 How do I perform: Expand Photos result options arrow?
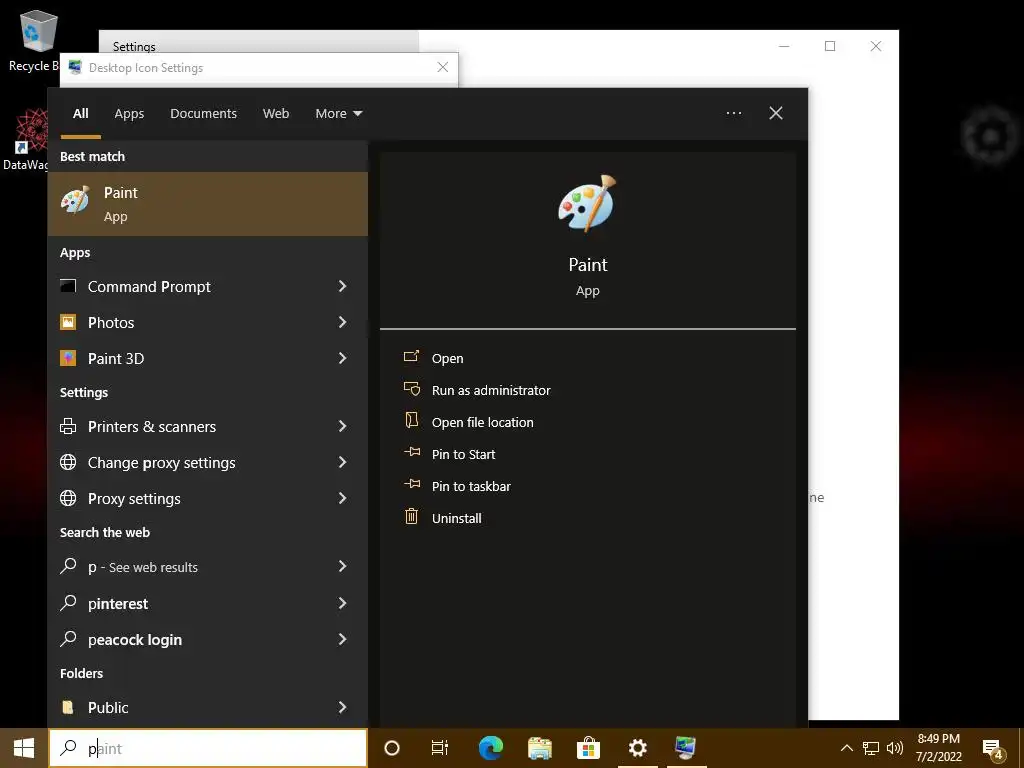click(x=342, y=322)
